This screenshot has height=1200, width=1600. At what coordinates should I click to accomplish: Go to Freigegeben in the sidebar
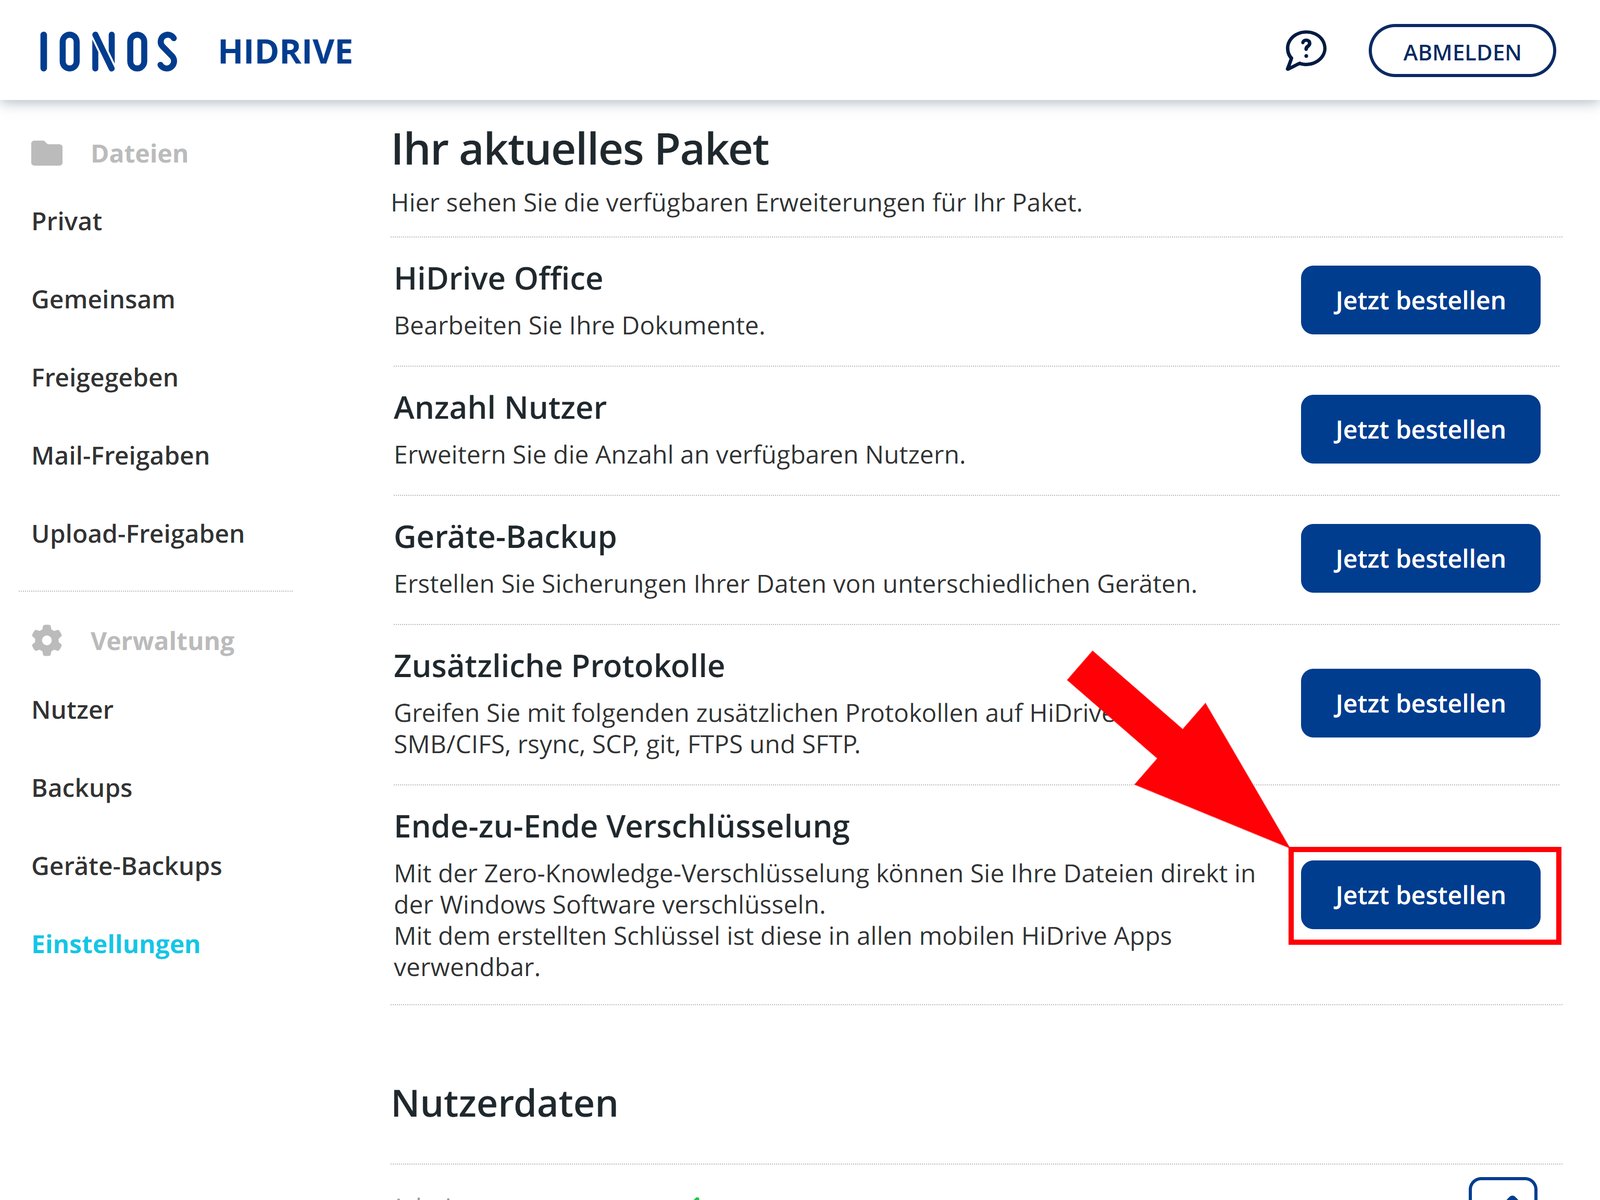105,378
